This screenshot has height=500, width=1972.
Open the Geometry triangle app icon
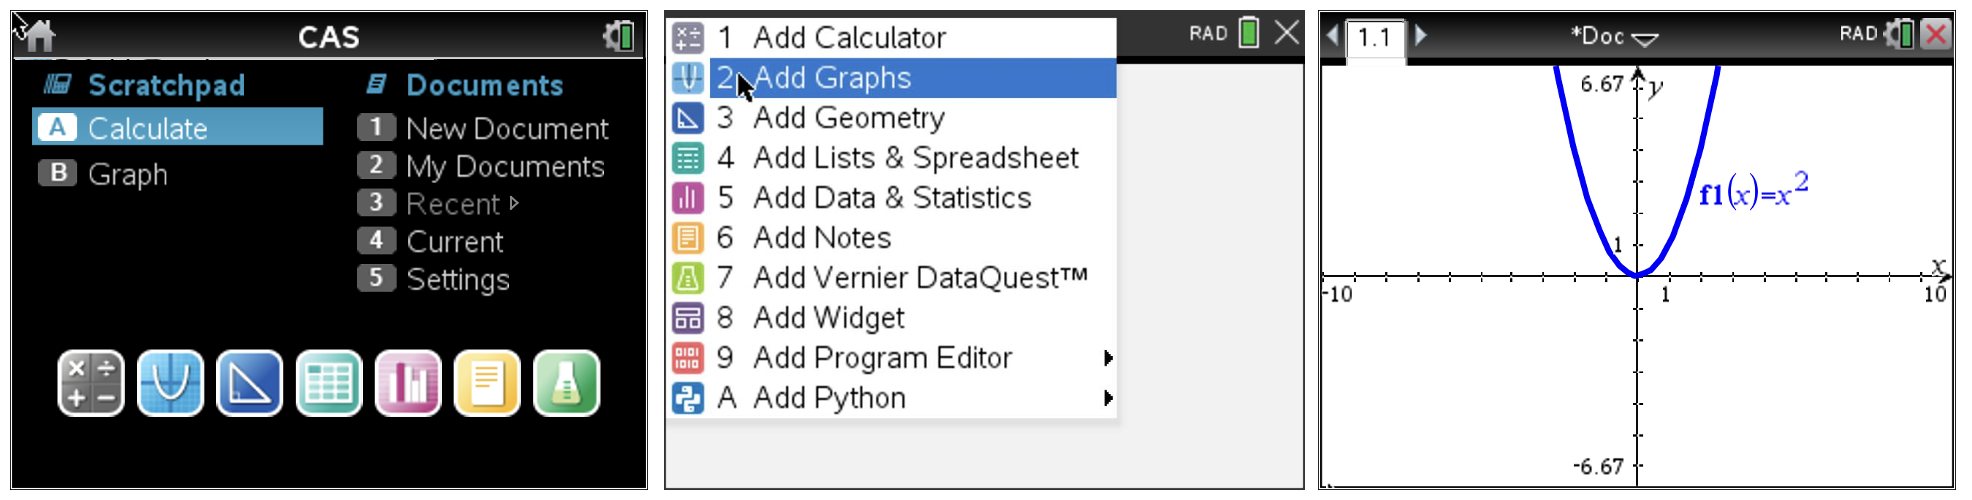coord(249,383)
